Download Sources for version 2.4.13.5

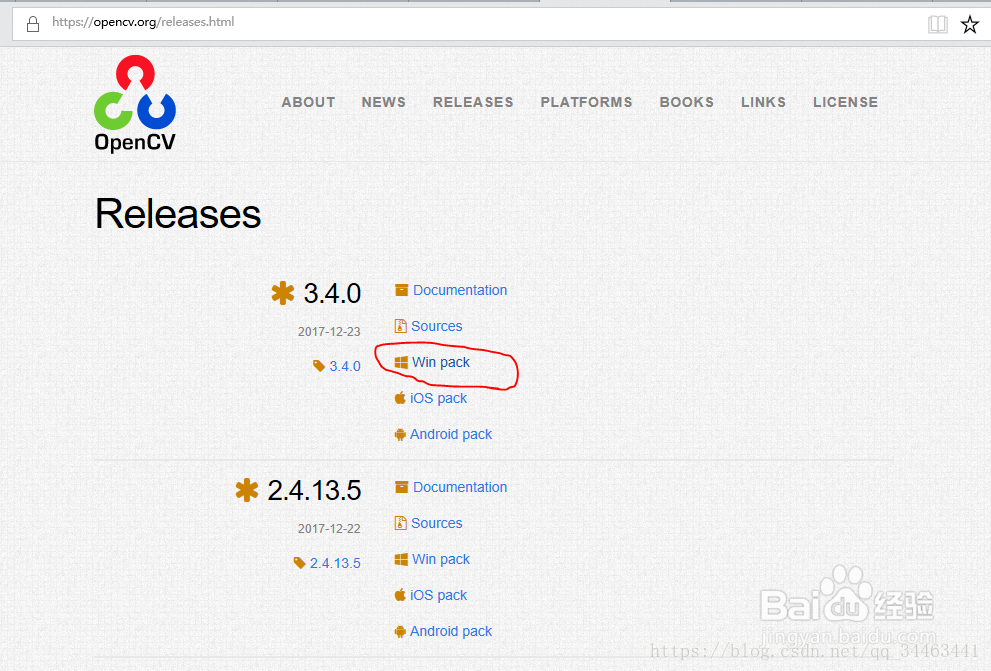pos(437,523)
